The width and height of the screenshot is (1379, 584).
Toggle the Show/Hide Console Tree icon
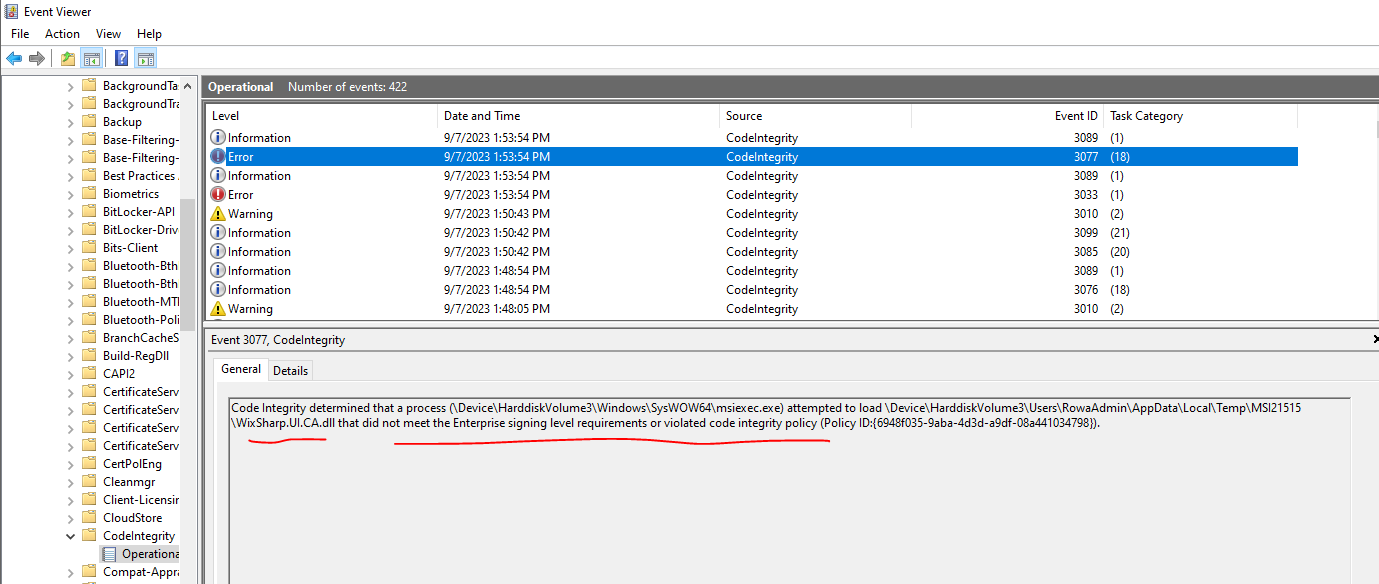pyautogui.click(x=92, y=57)
